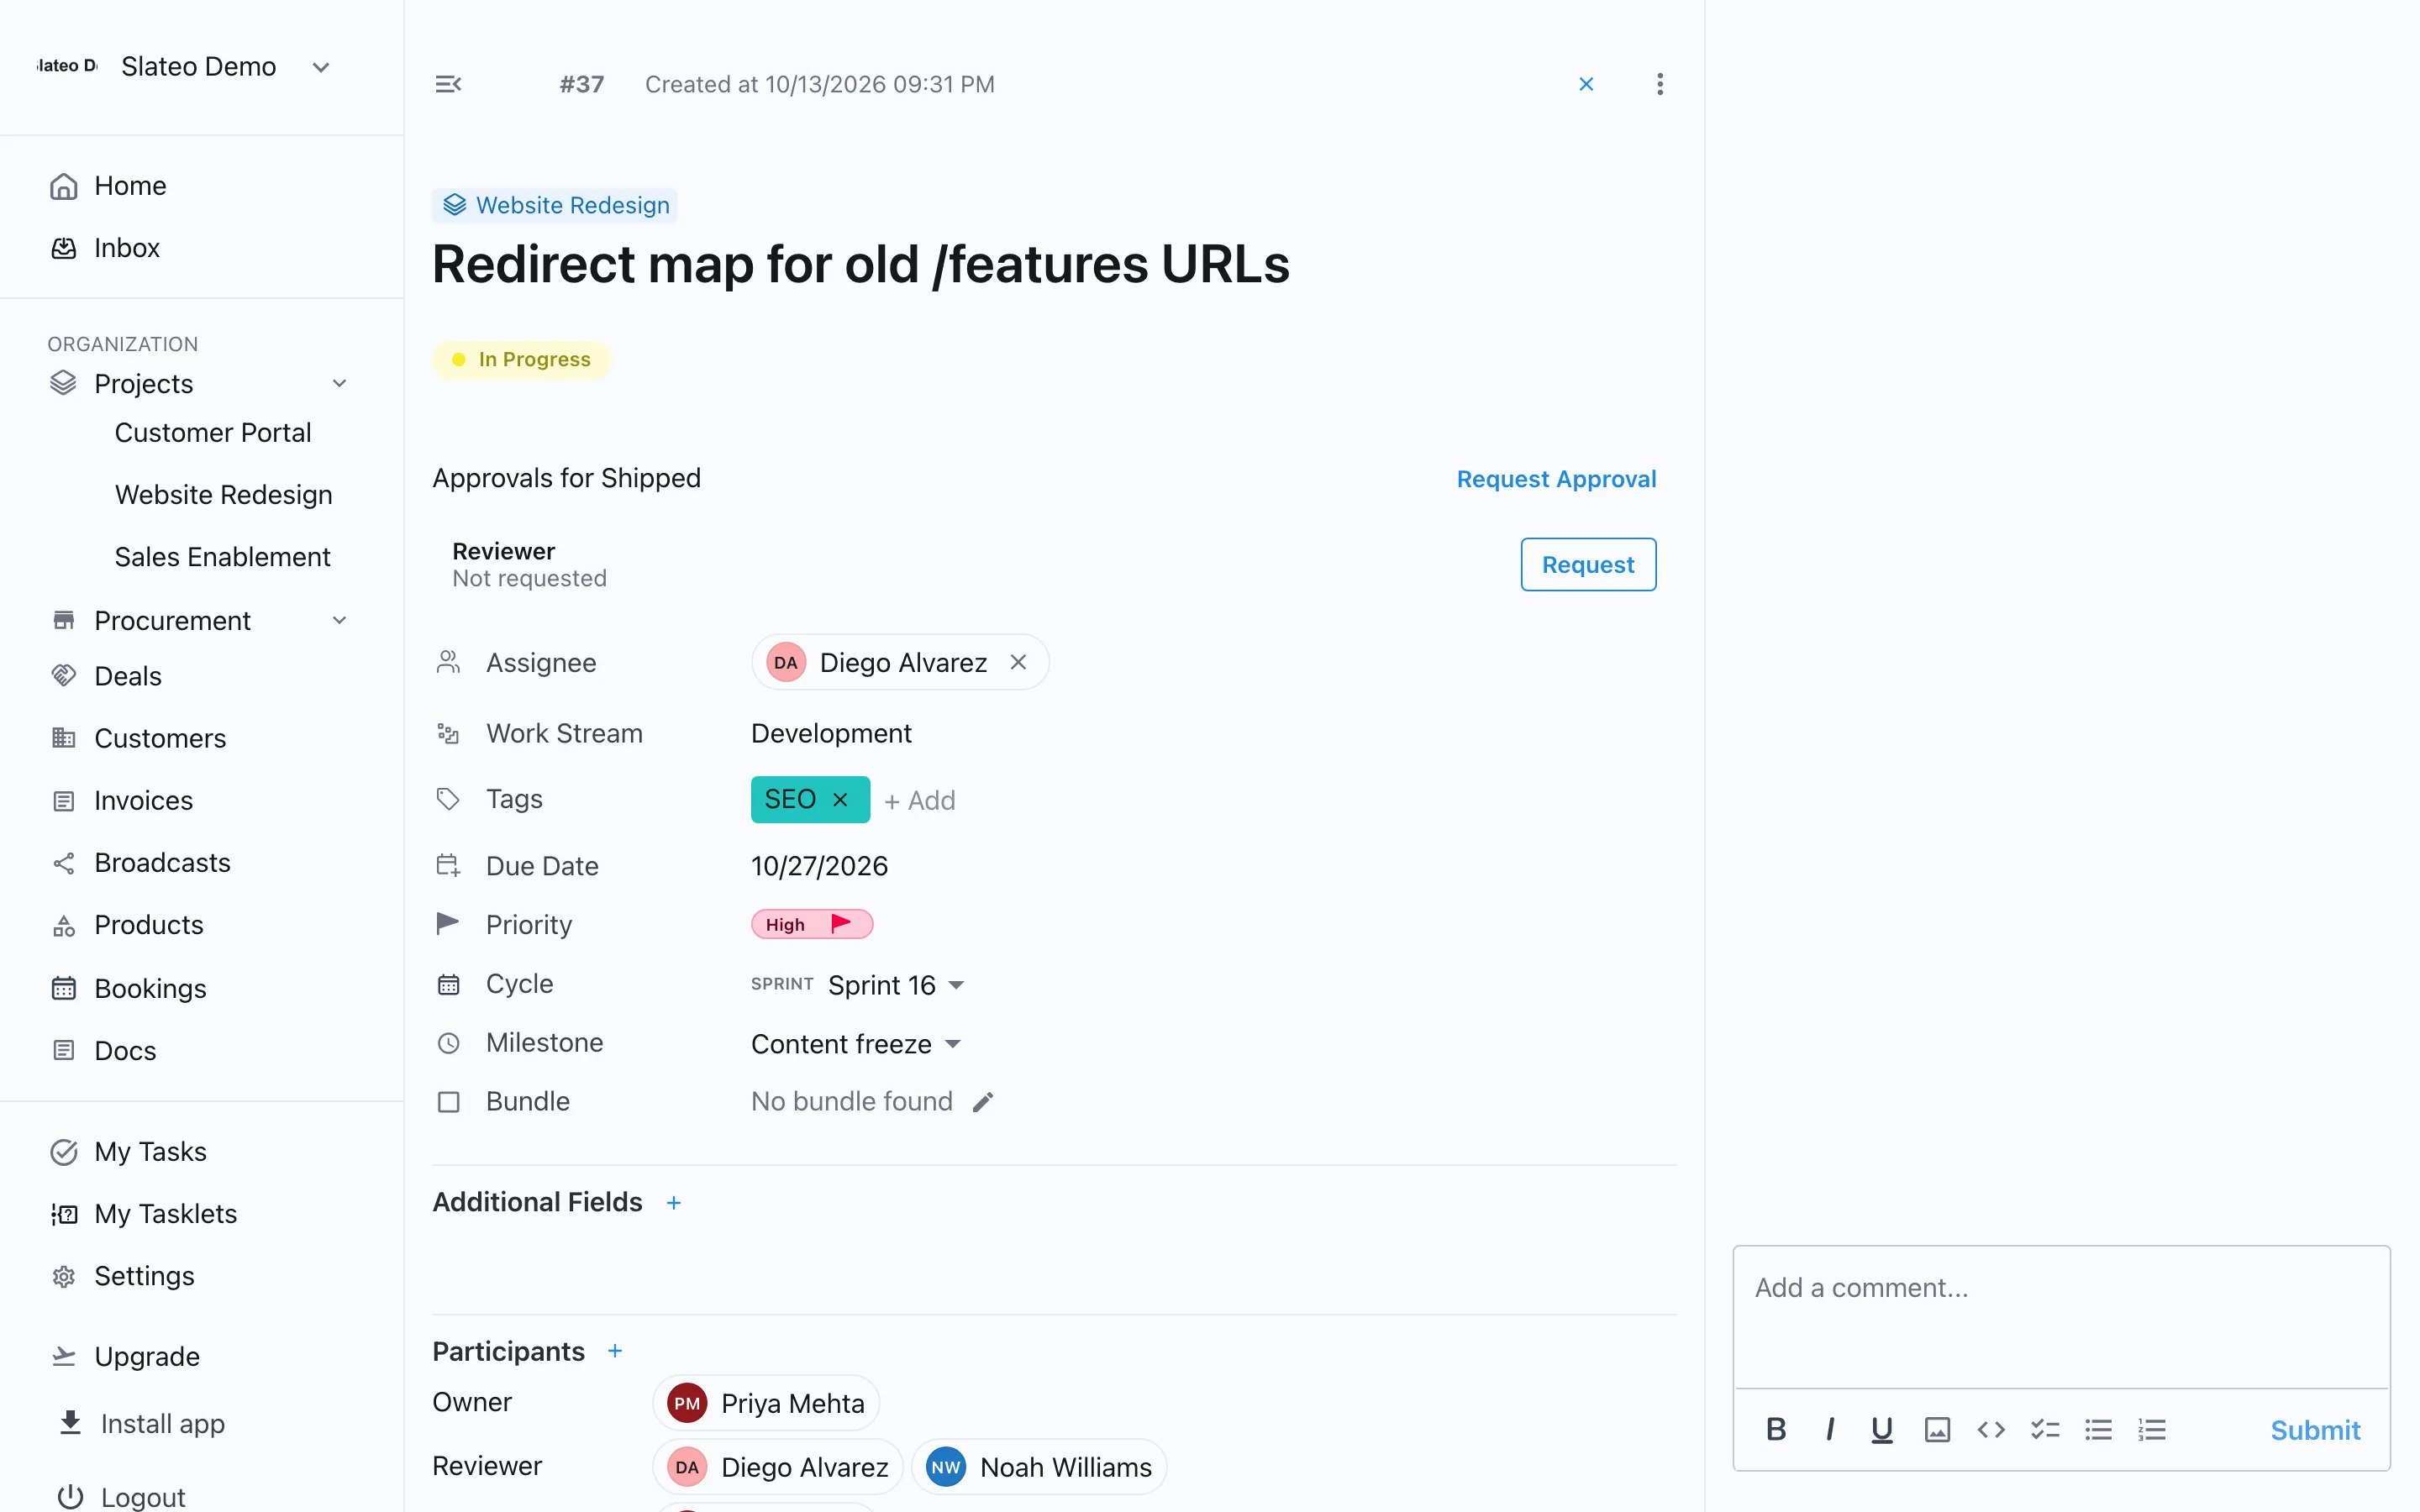Image resolution: width=2420 pixels, height=1512 pixels.
Task: Open Sales Enablement project
Action: tap(222, 556)
